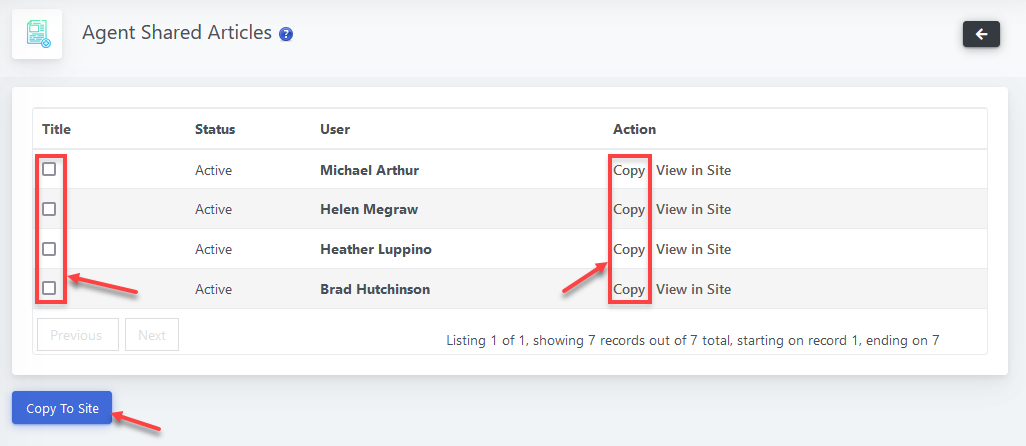View Heather Luppino's article in site
Image resolution: width=1026 pixels, height=446 pixels.
(x=693, y=249)
